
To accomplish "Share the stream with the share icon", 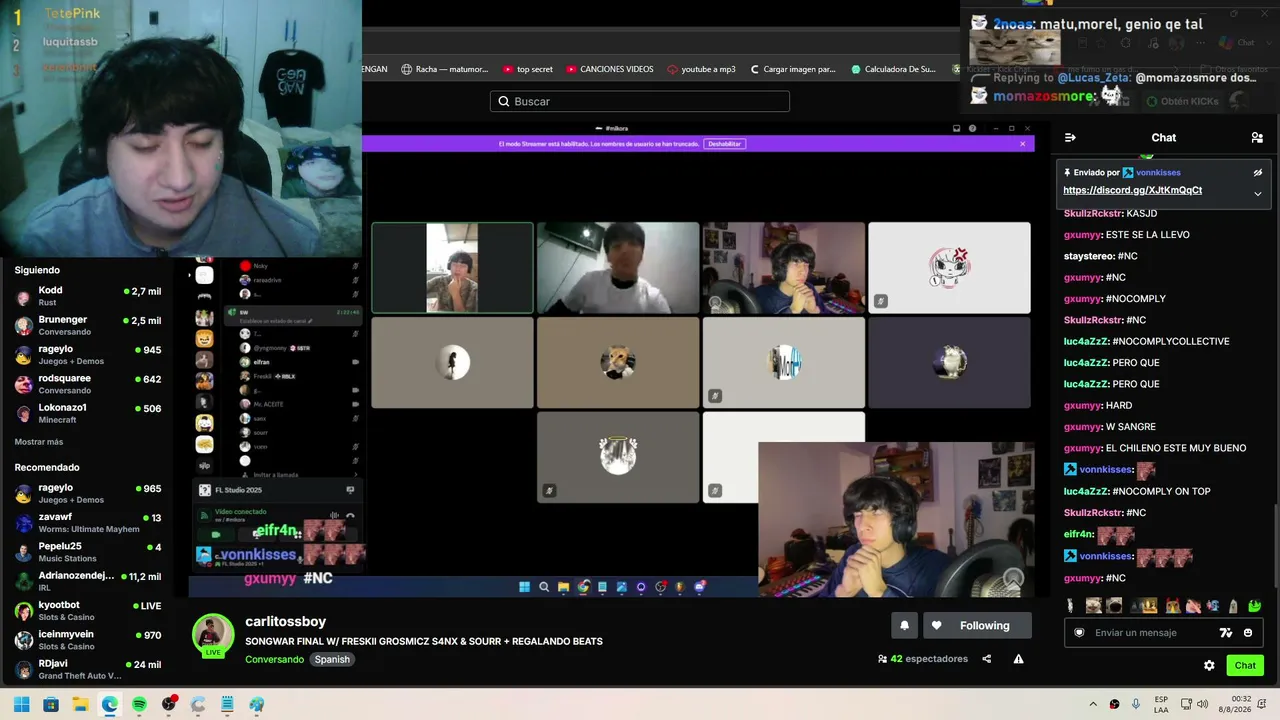I will pos(987,659).
